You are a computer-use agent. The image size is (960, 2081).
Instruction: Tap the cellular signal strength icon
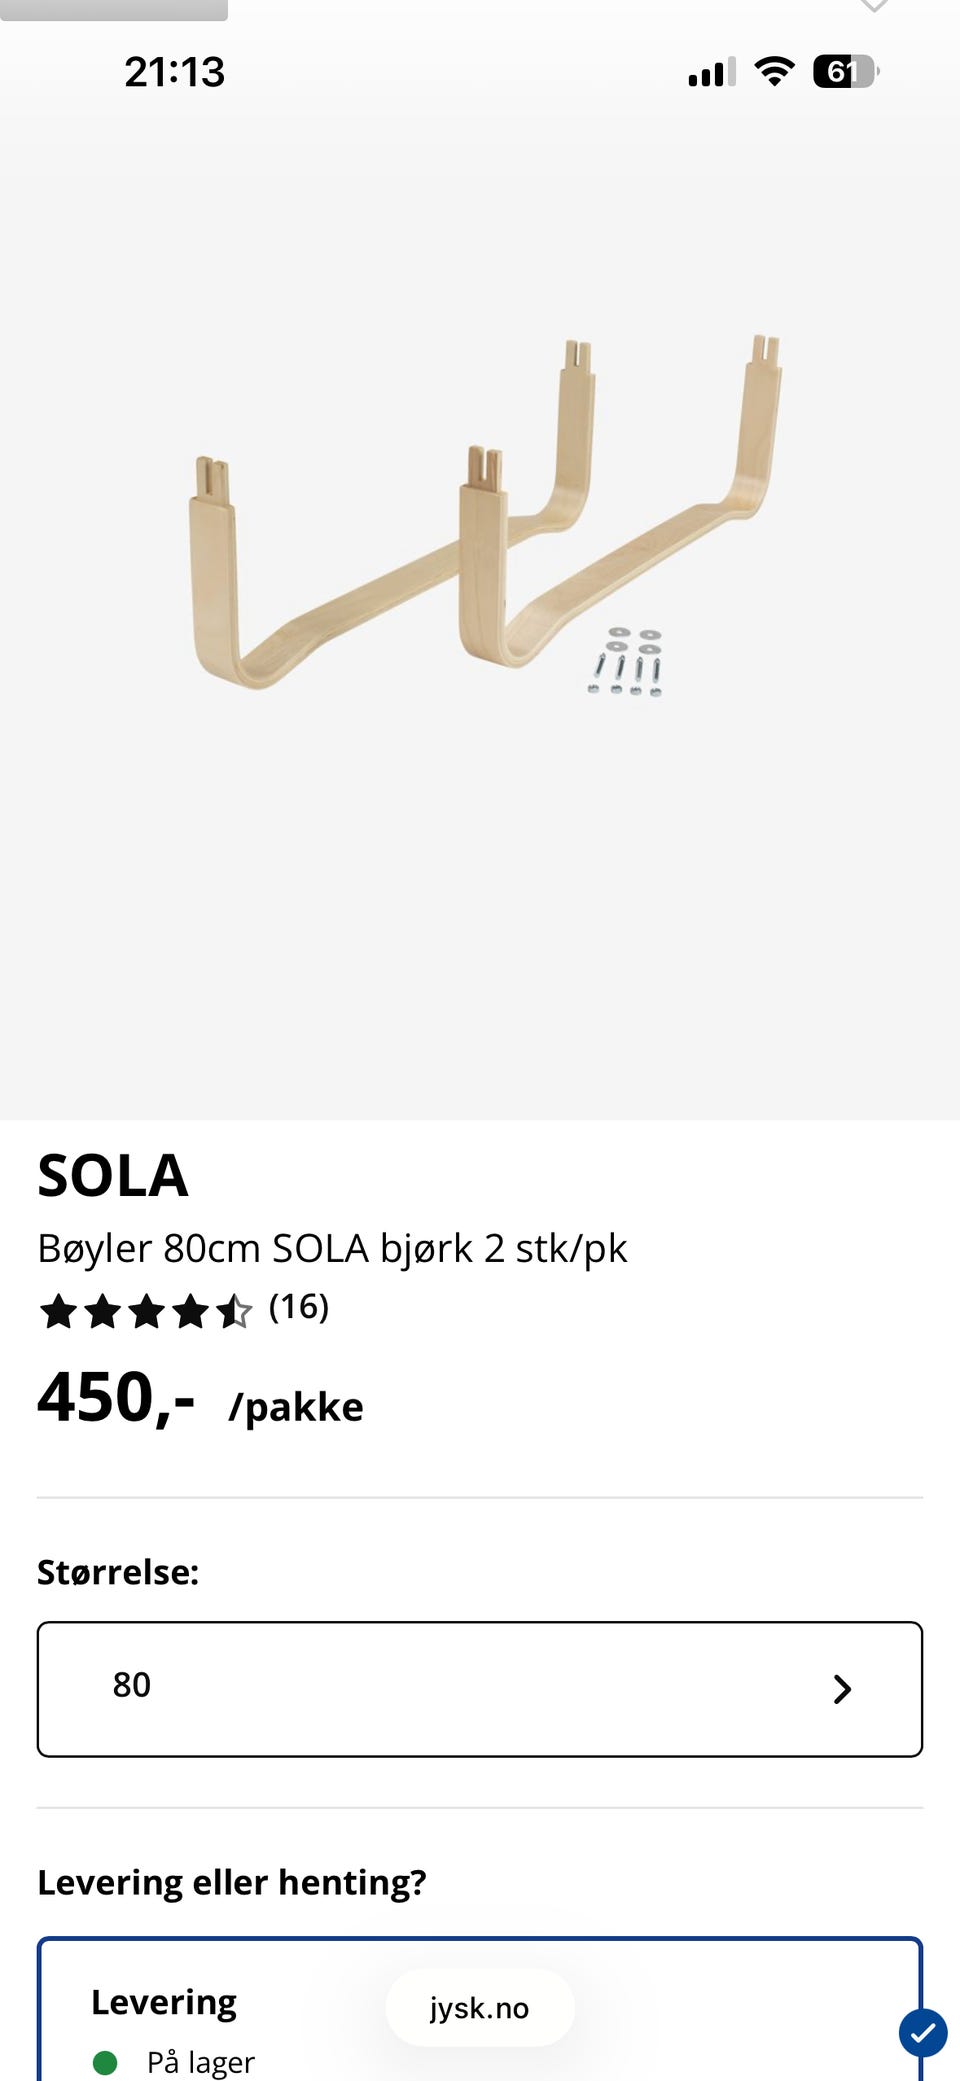(711, 72)
